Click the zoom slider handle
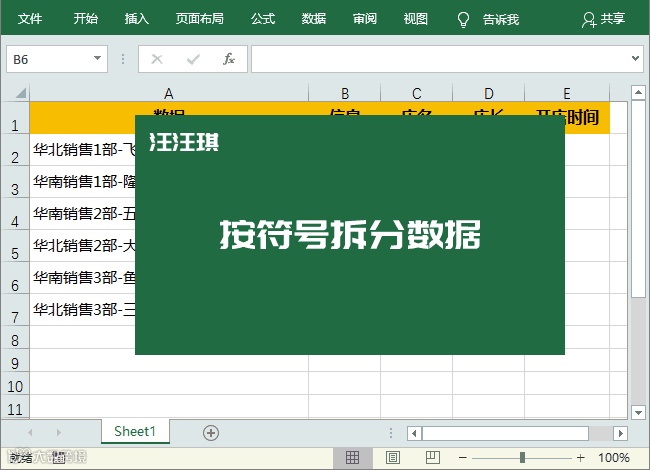The width and height of the screenshot is (650, 470). (522, 458)
